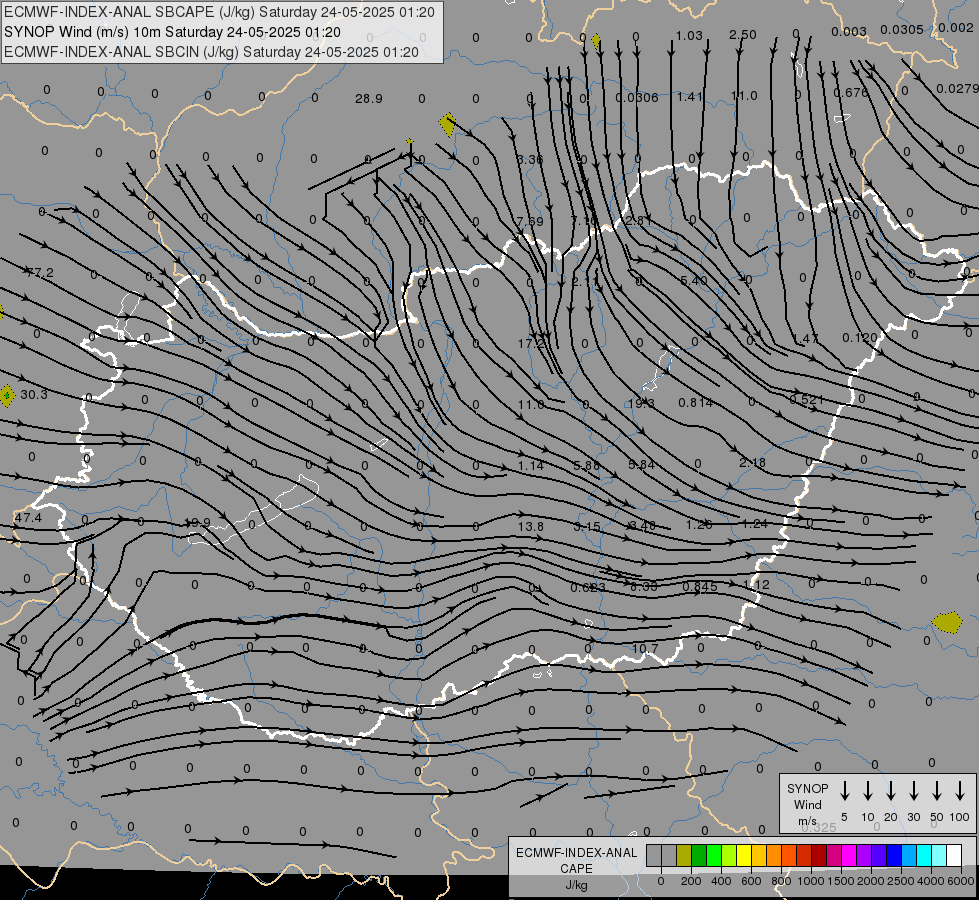Click the CAPE value 1.24
The image size is (979, 900).
point(755,524)
